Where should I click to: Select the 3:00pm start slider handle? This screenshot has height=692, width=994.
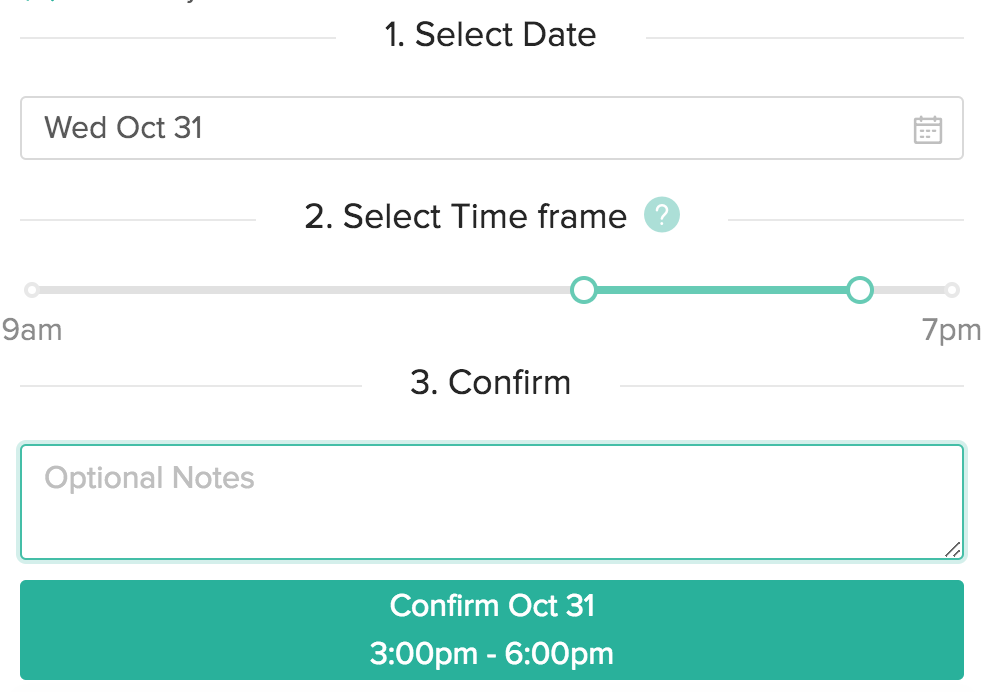pyautogui.click(x=584, y=290)
